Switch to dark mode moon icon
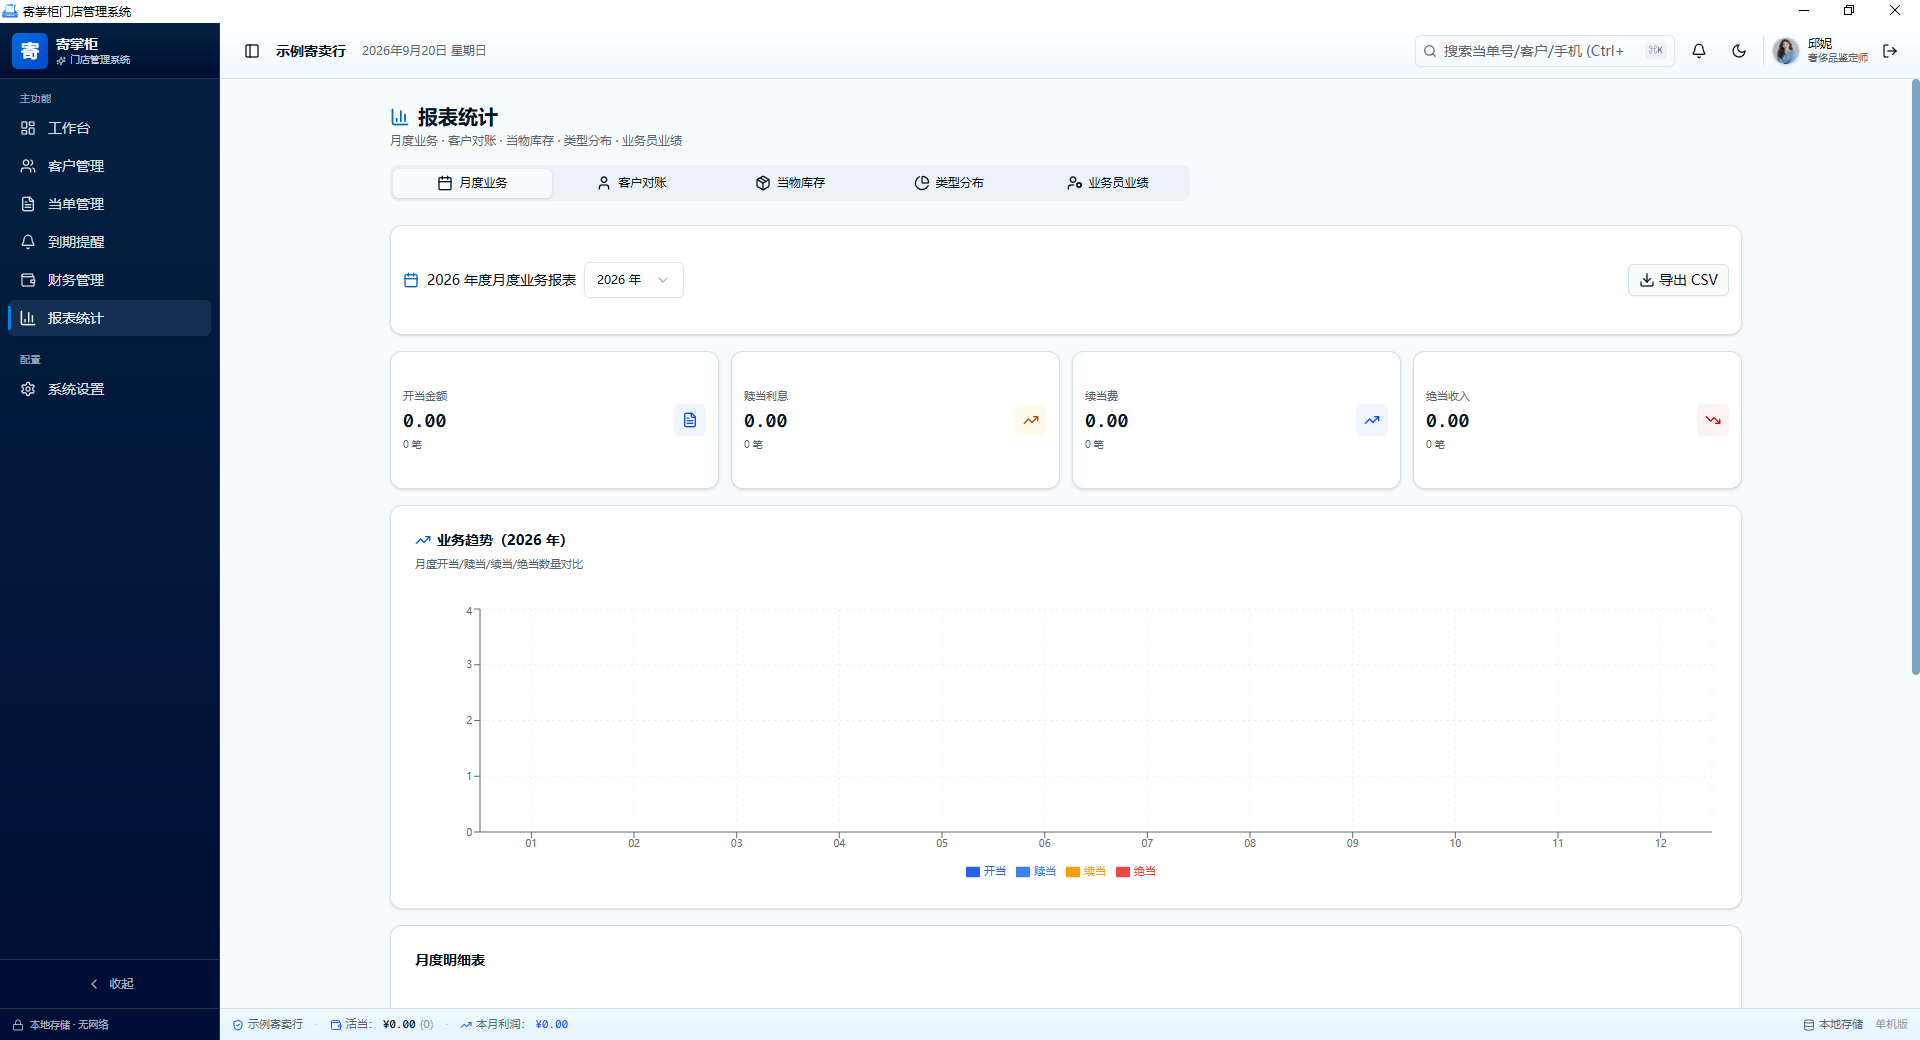Viewport: 1920px width, 1040px height. 1739,51
